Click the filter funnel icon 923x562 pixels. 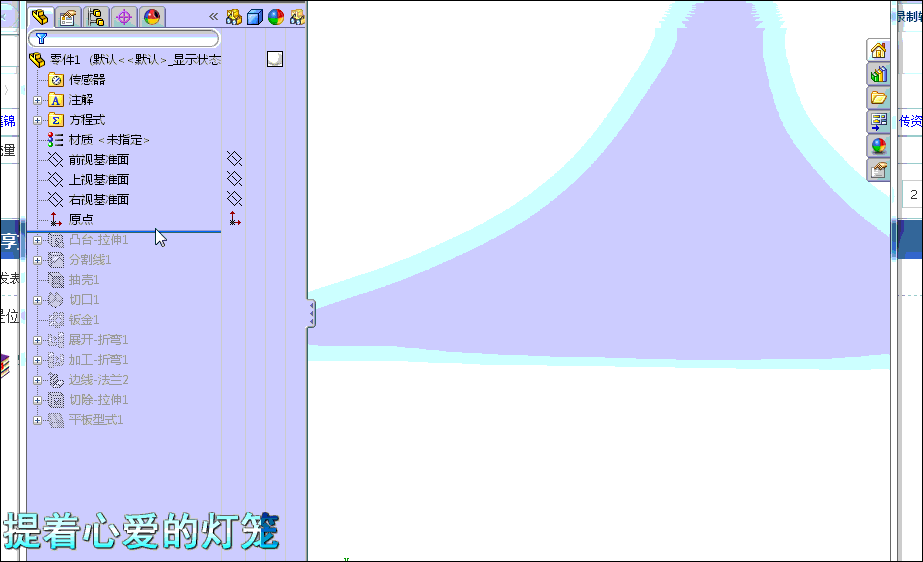41,39
